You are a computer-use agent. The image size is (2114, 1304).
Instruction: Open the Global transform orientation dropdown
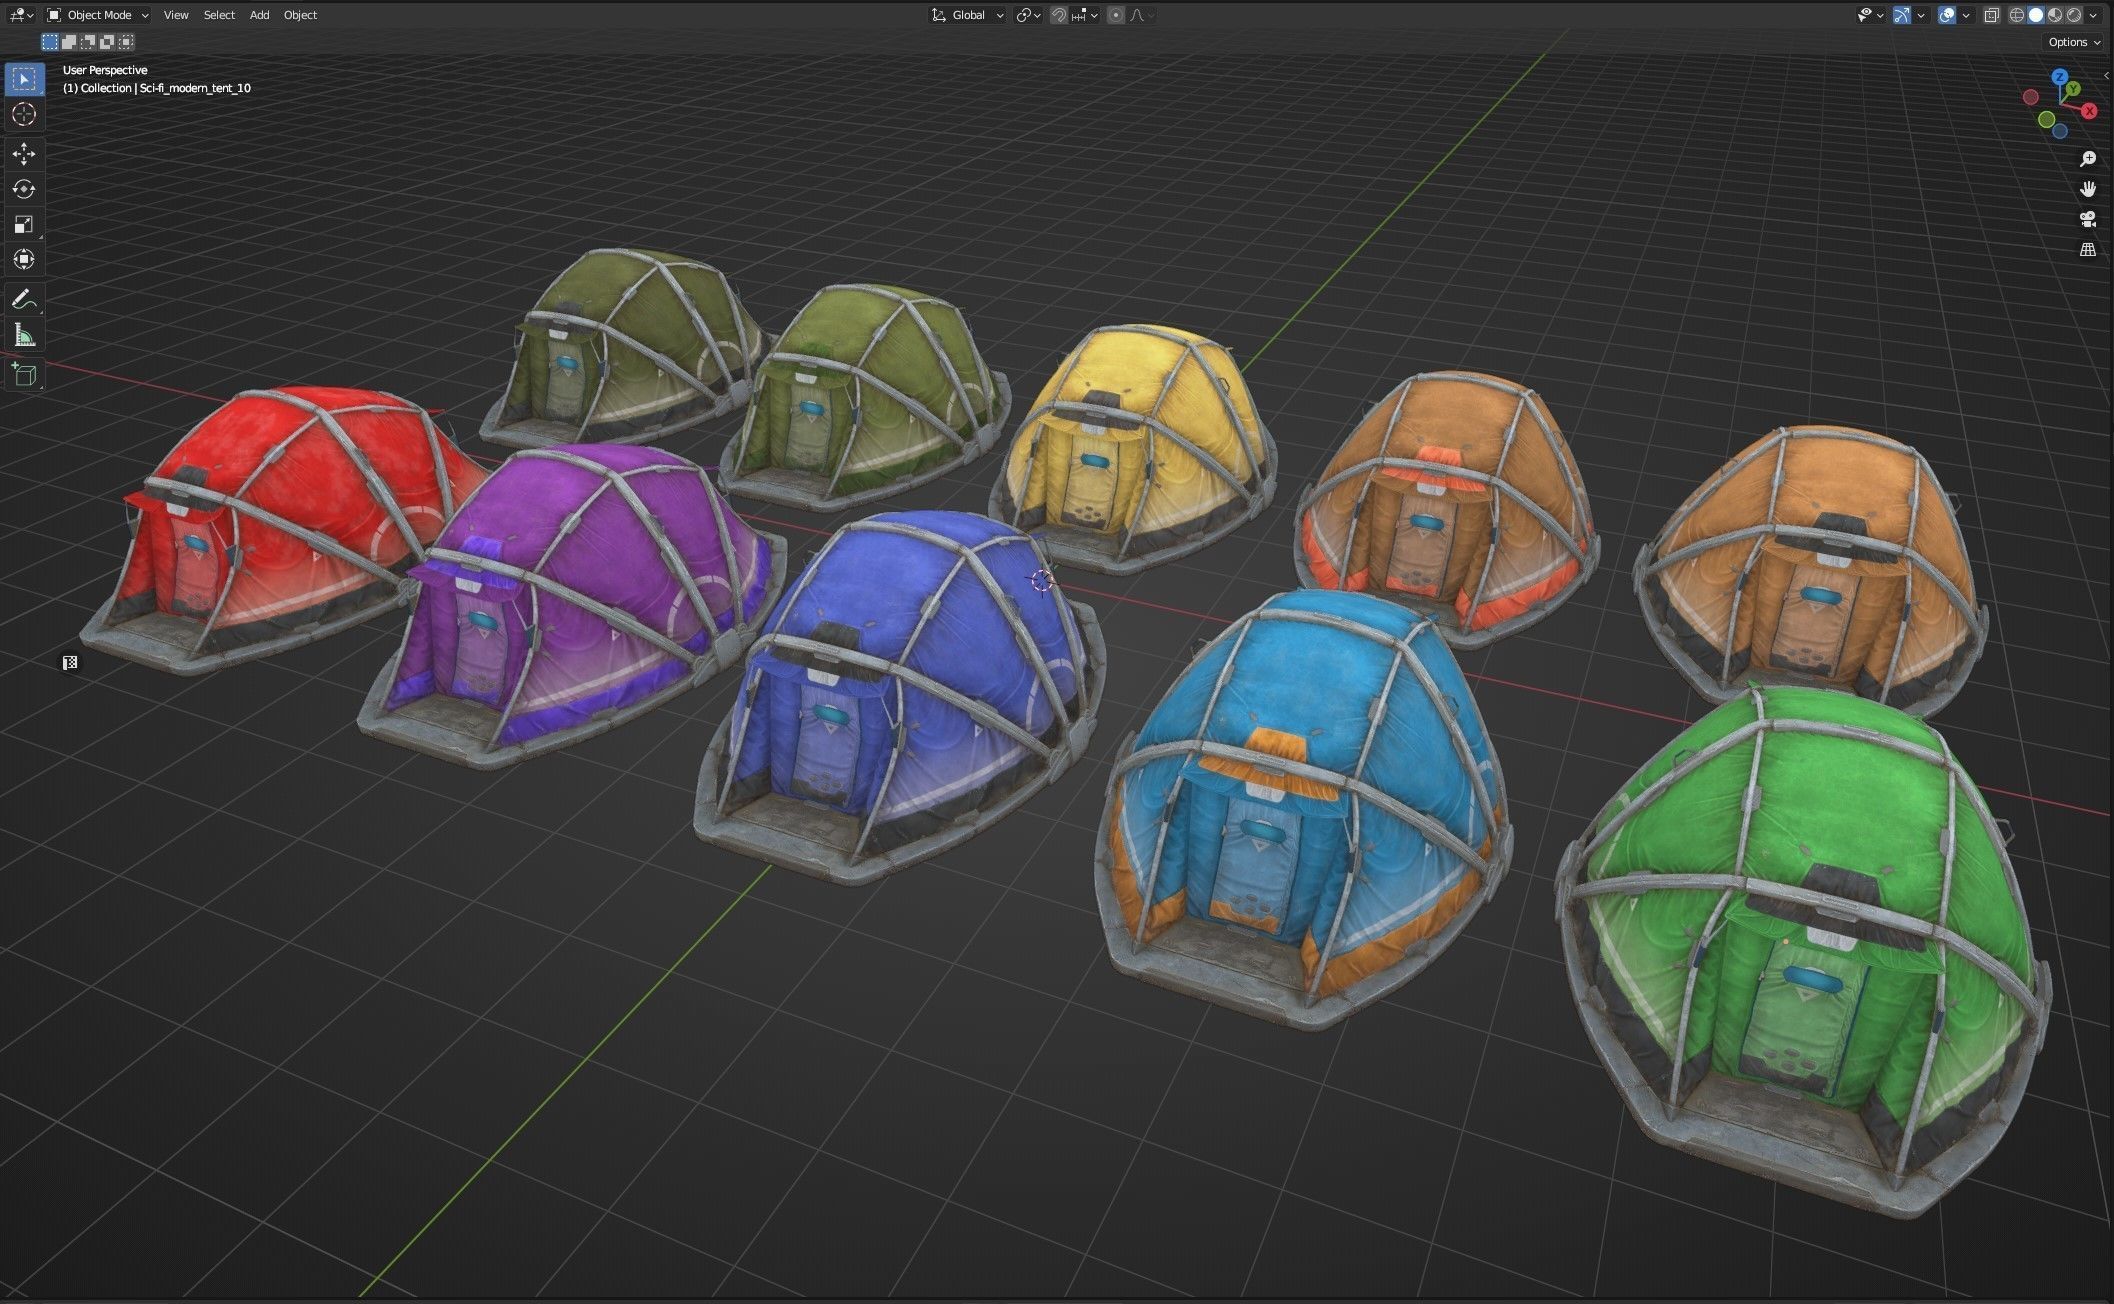coord(967,15)
